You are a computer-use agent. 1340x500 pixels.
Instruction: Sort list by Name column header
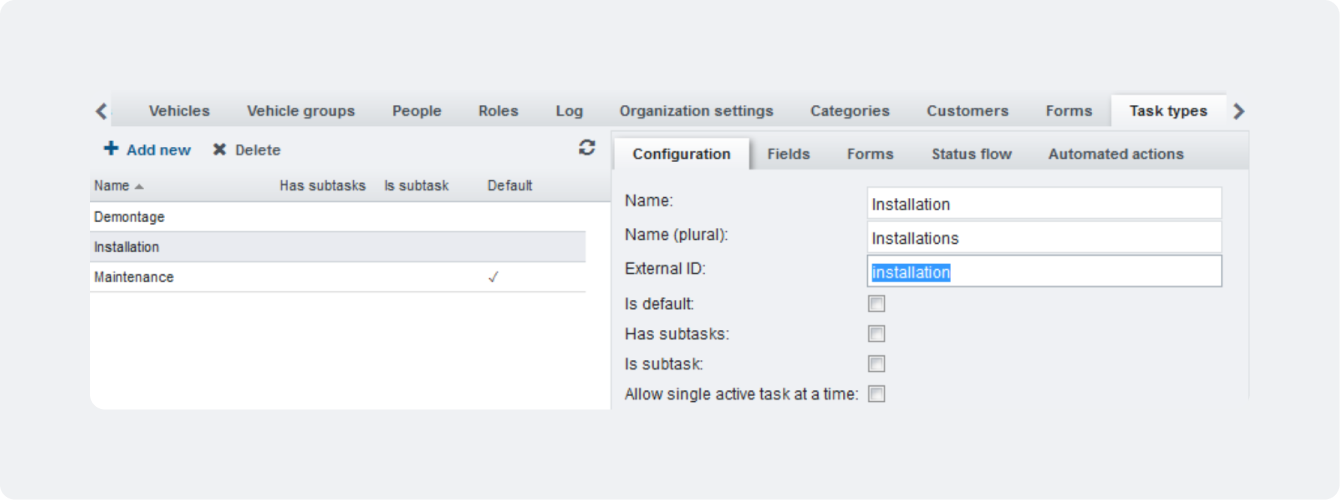click(118, 186)
